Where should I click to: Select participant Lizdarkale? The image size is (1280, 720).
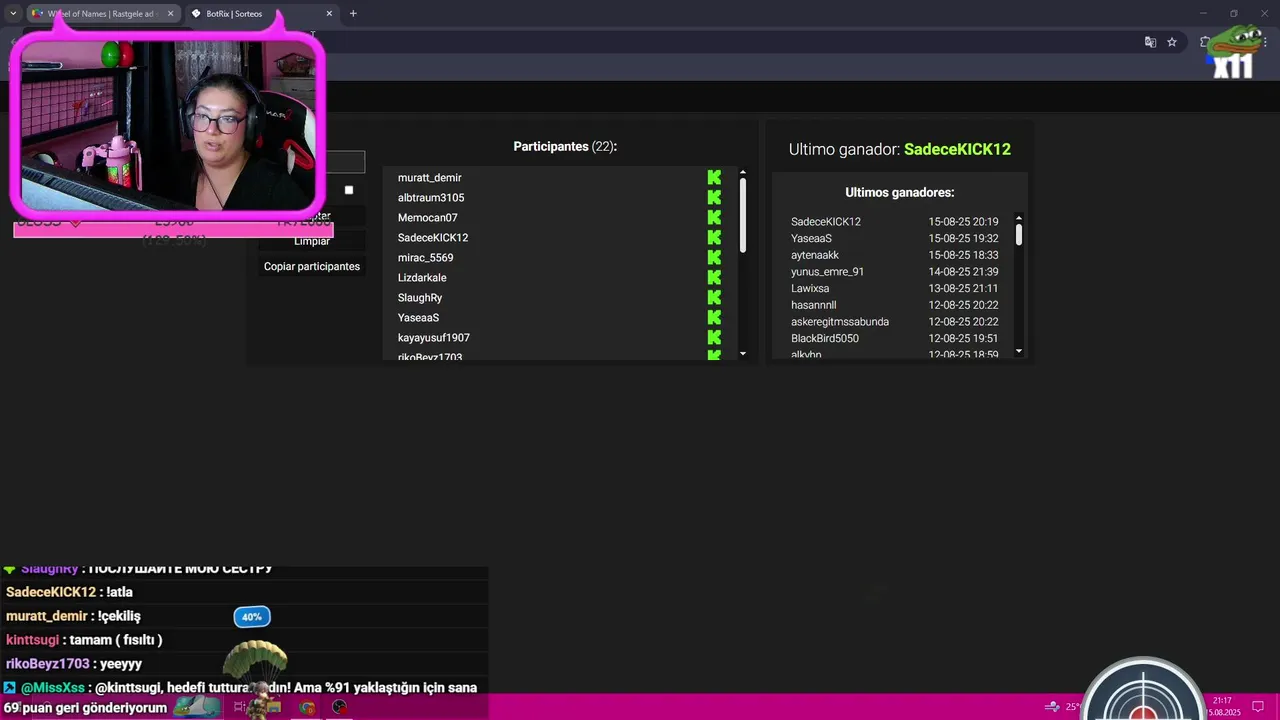coord(422,278)
